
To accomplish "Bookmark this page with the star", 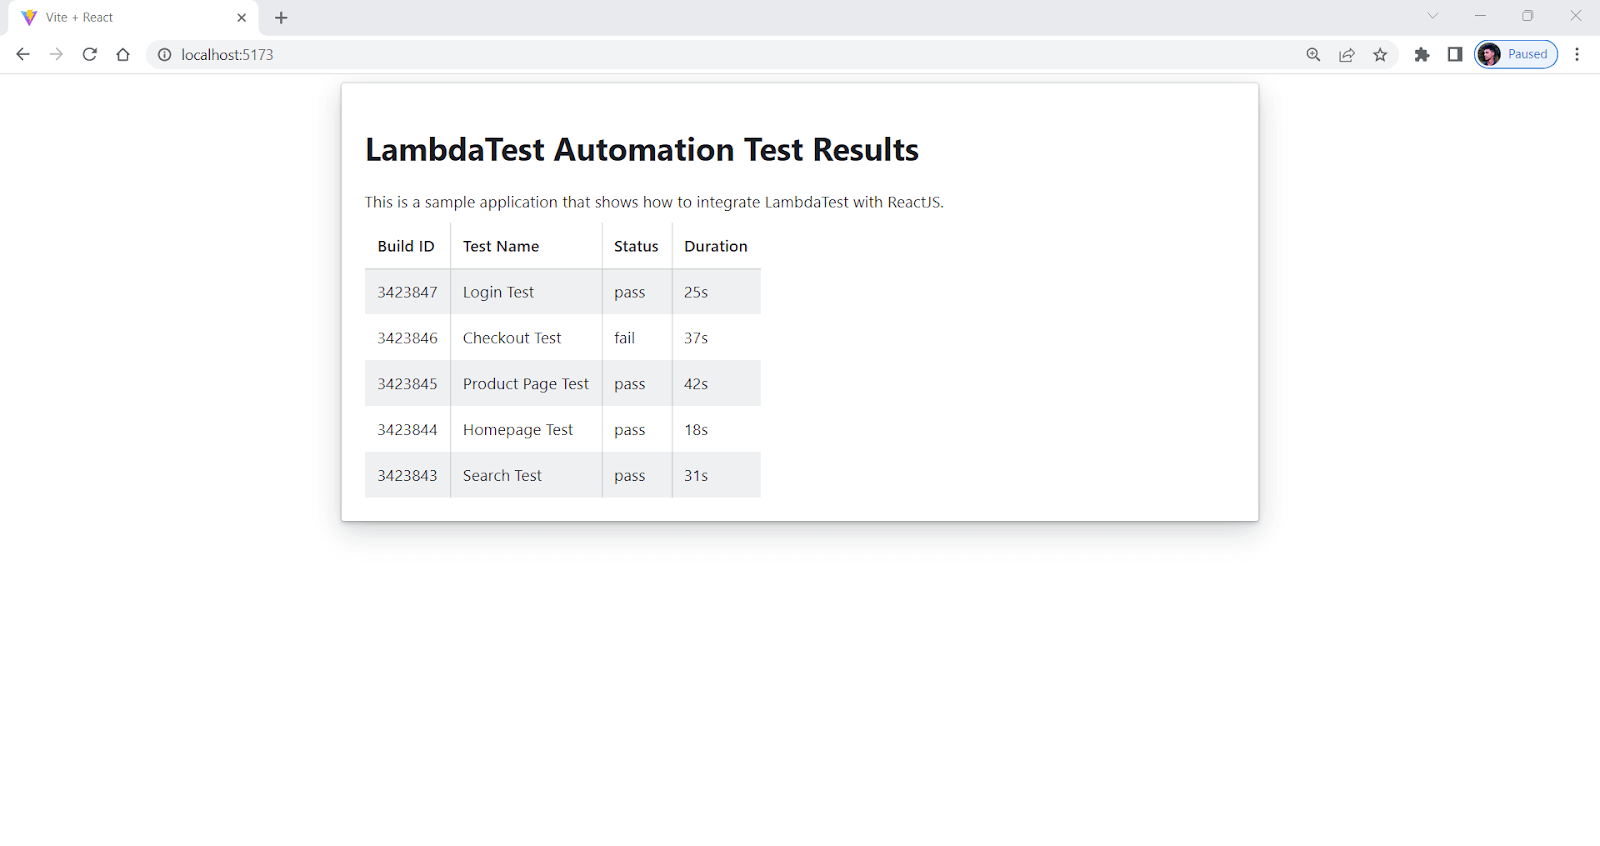I will (x=1380, y=55).
